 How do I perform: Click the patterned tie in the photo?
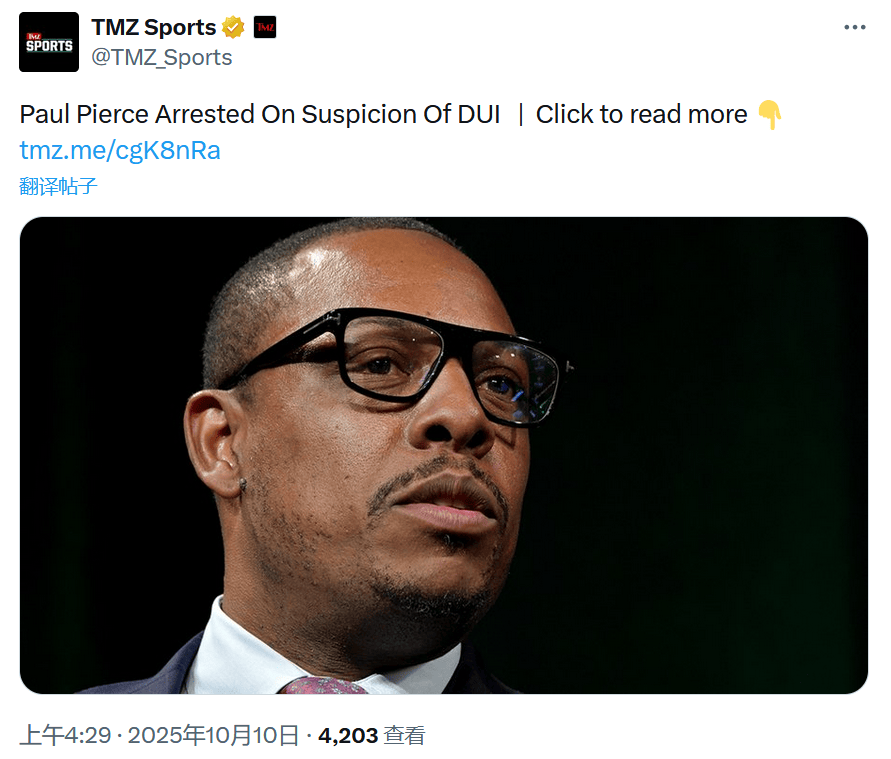point(324,685)
